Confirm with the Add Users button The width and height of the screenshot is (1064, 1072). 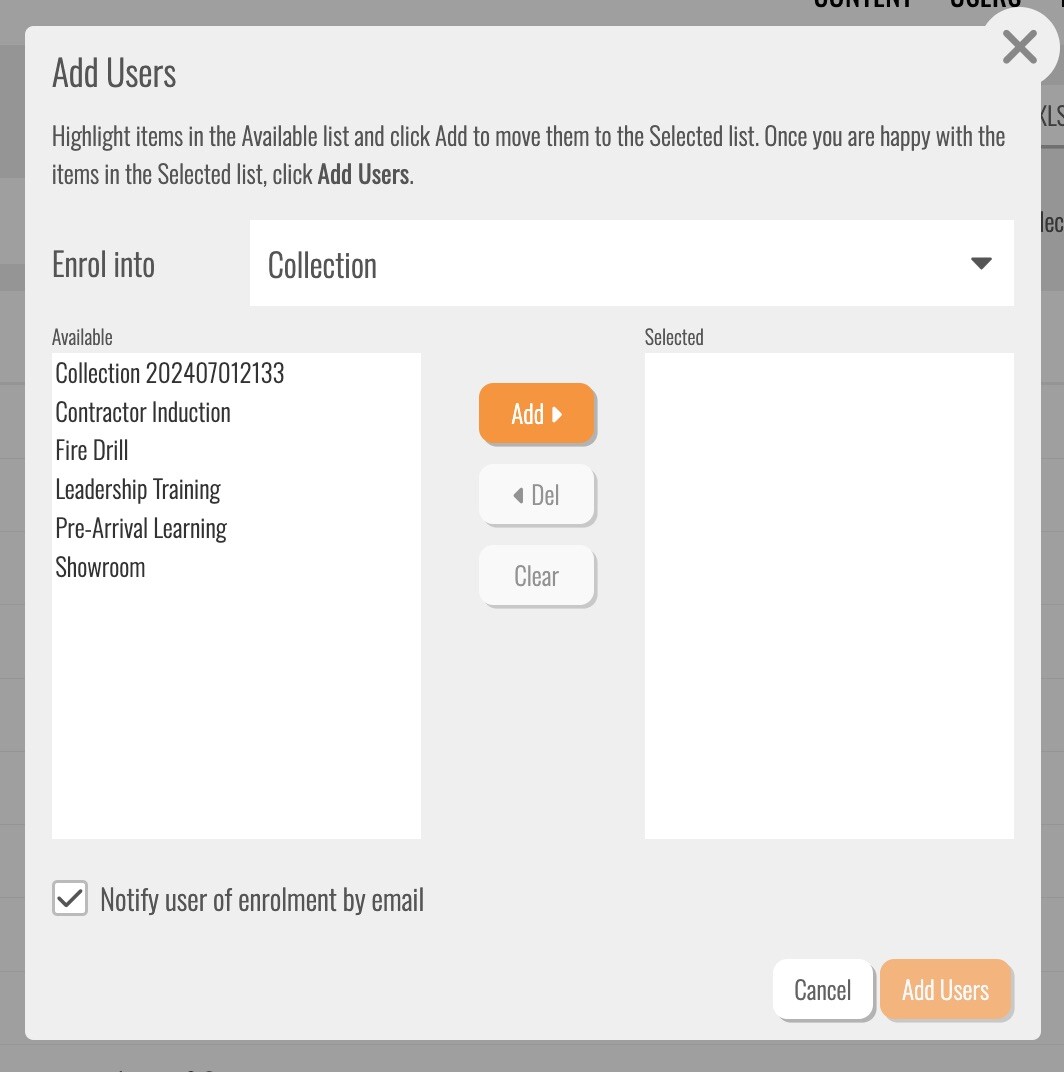(945, 990)
